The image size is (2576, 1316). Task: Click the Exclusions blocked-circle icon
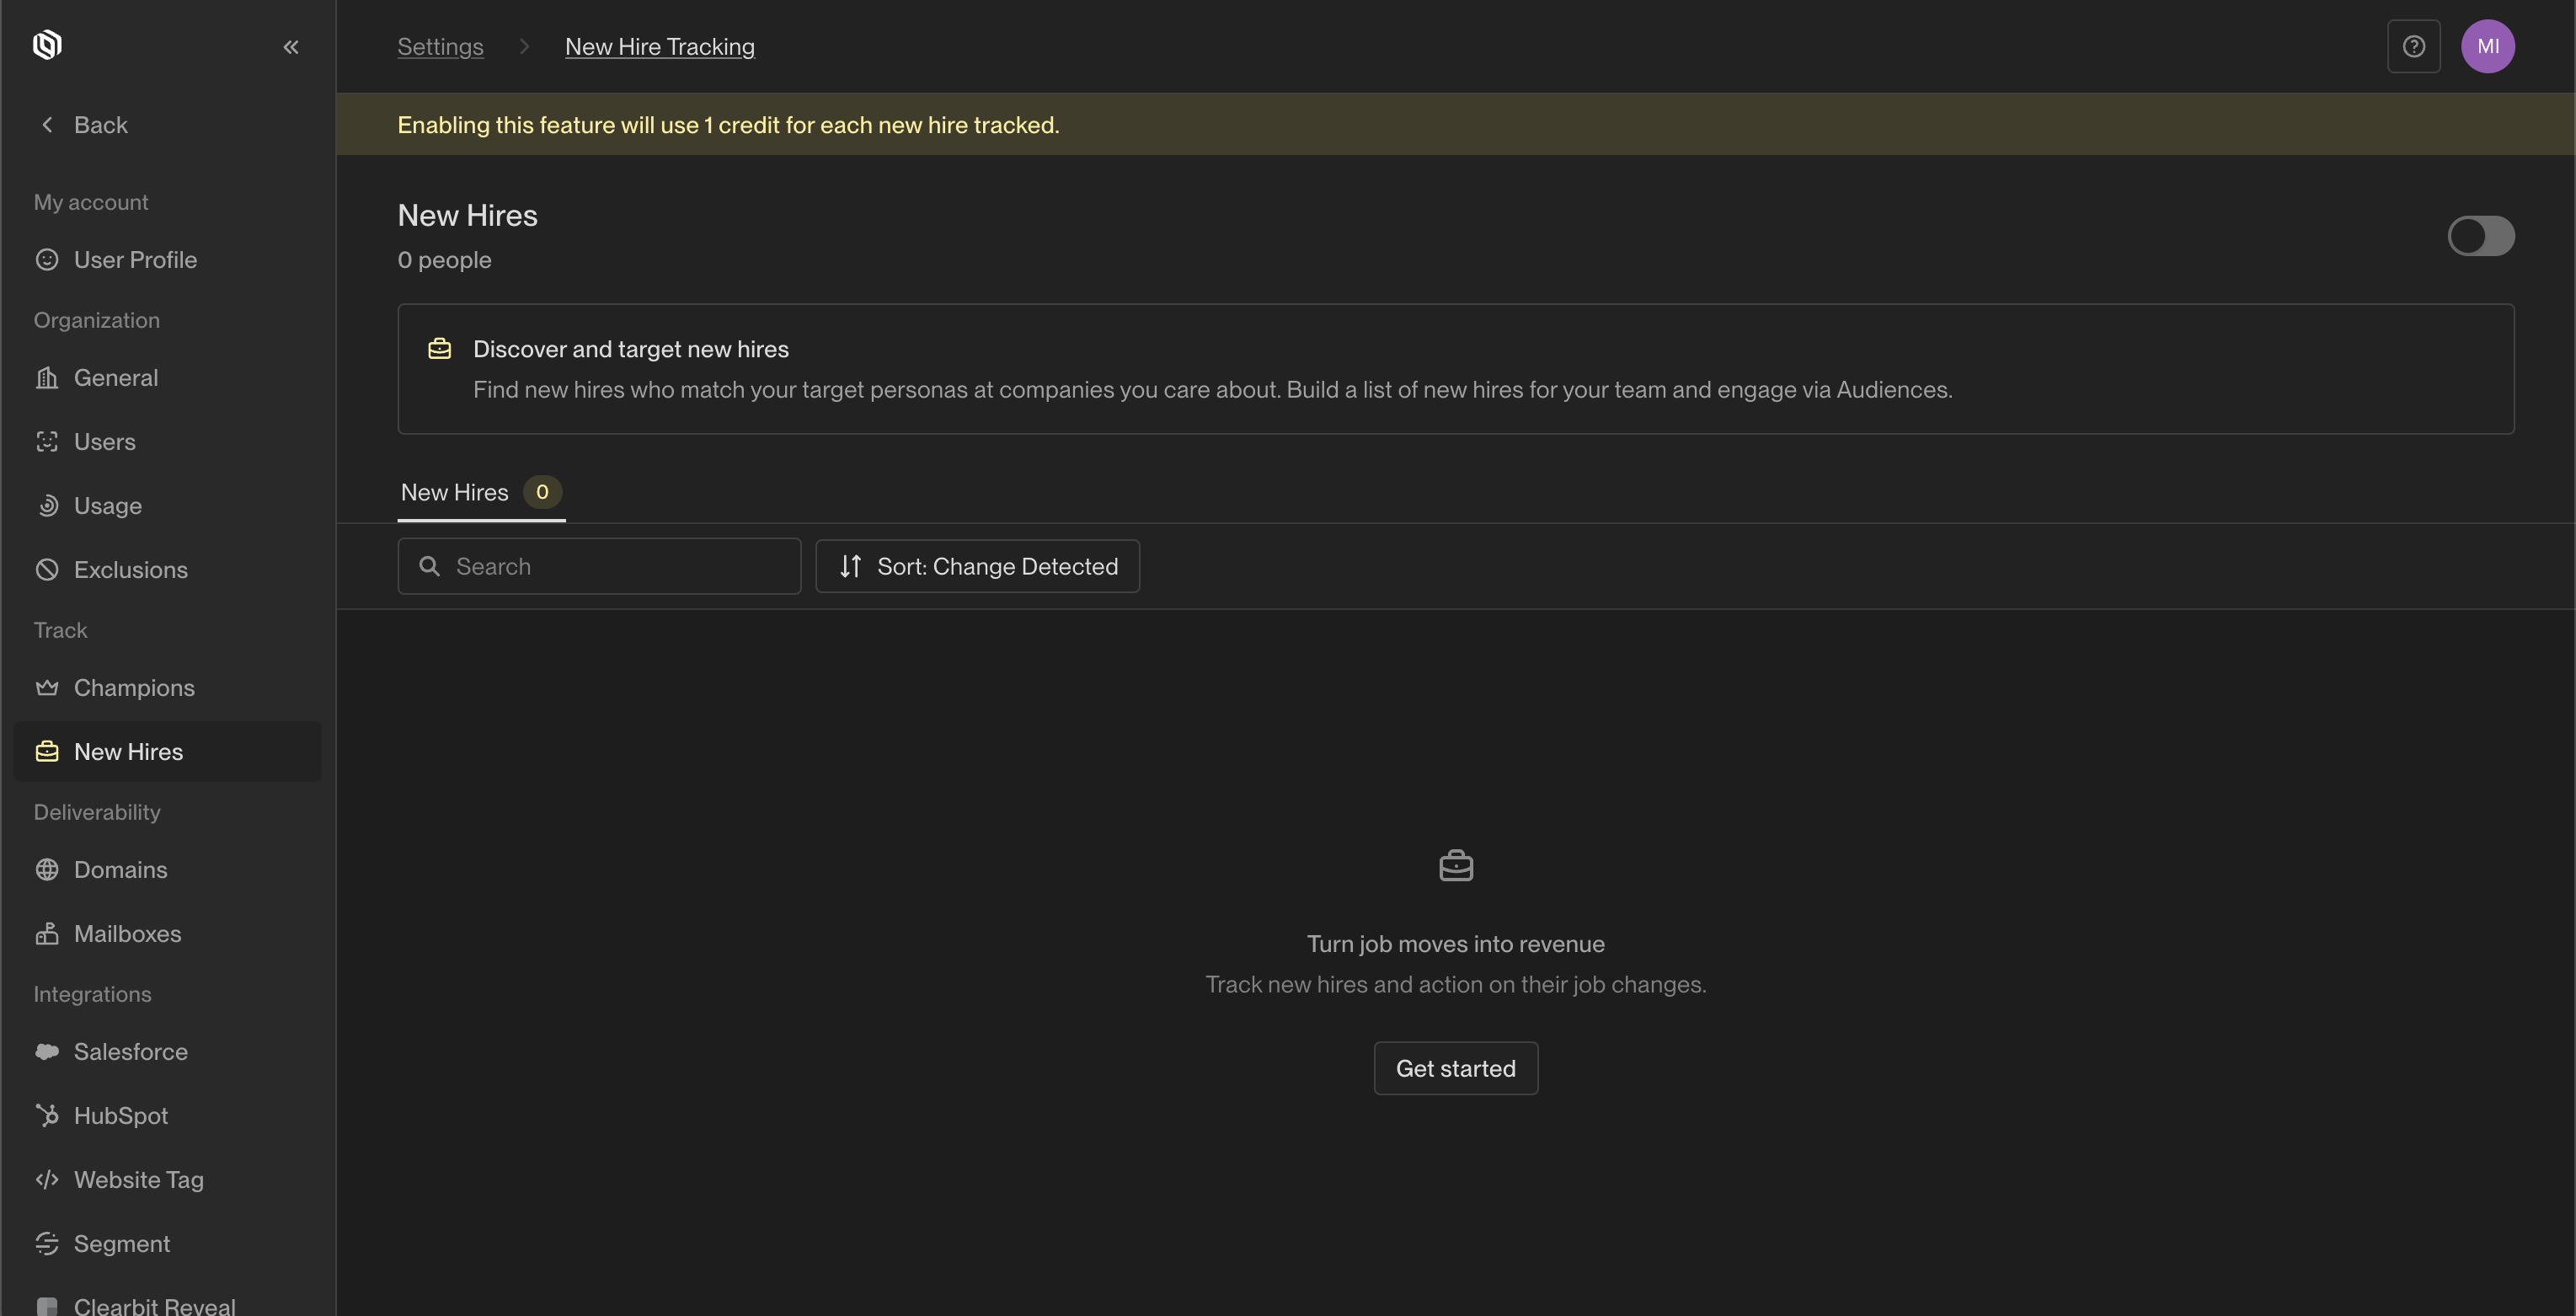pos(47,570)
